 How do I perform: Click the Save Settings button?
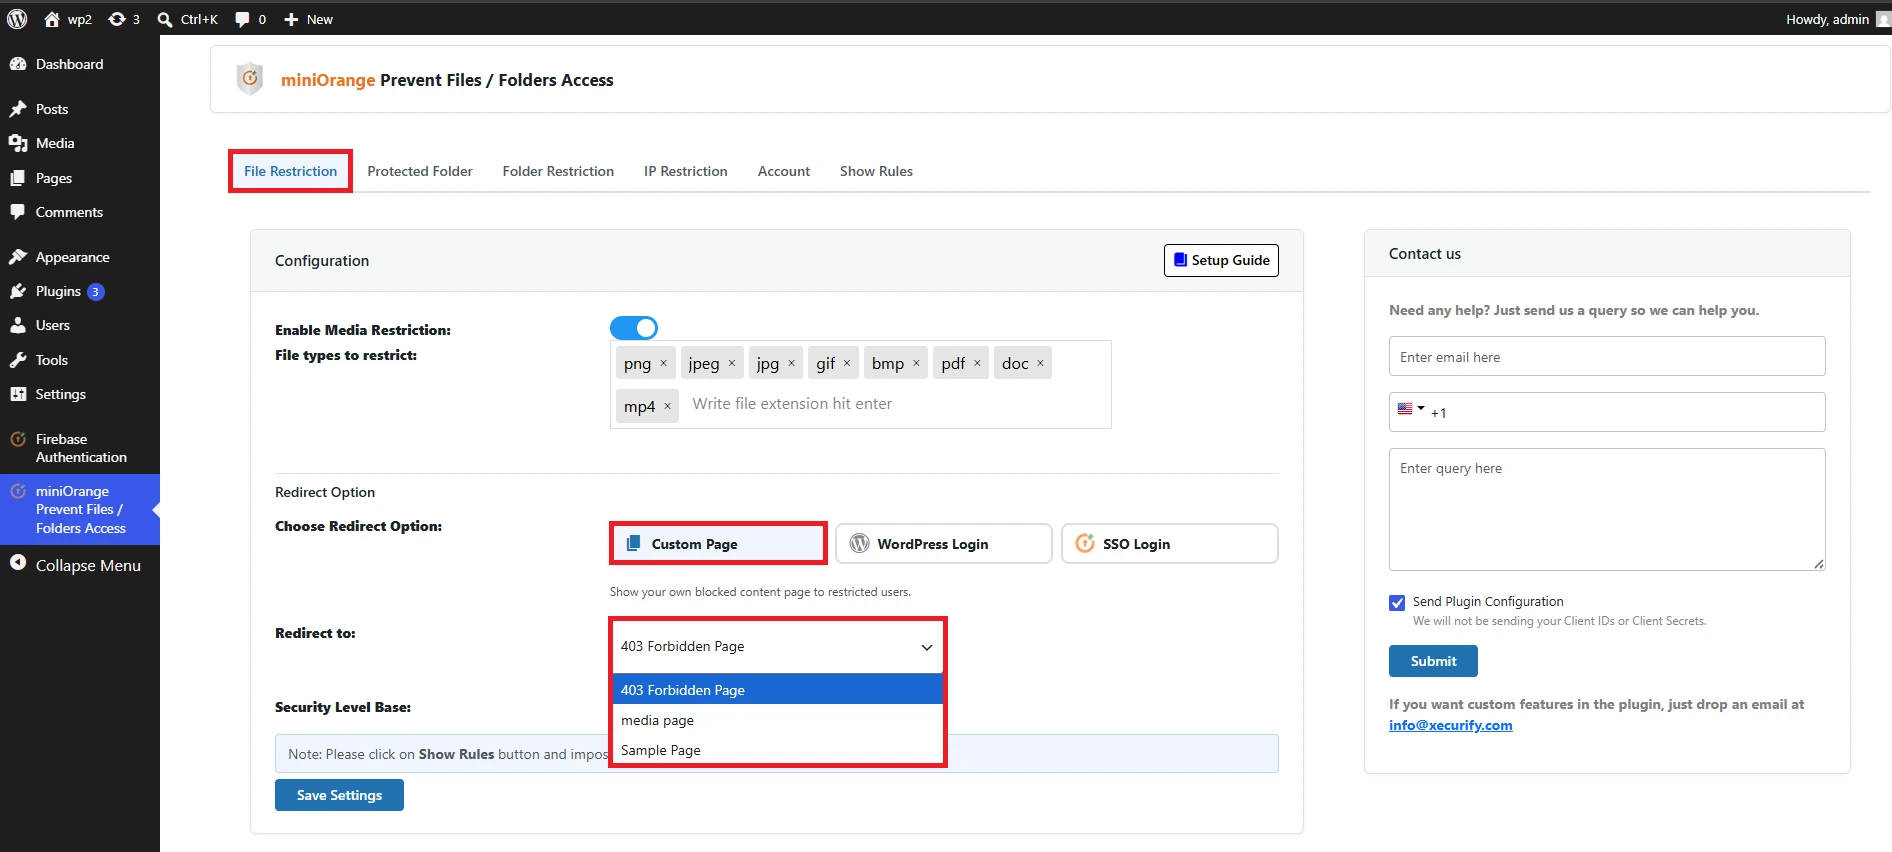click(x=339, y=795)
